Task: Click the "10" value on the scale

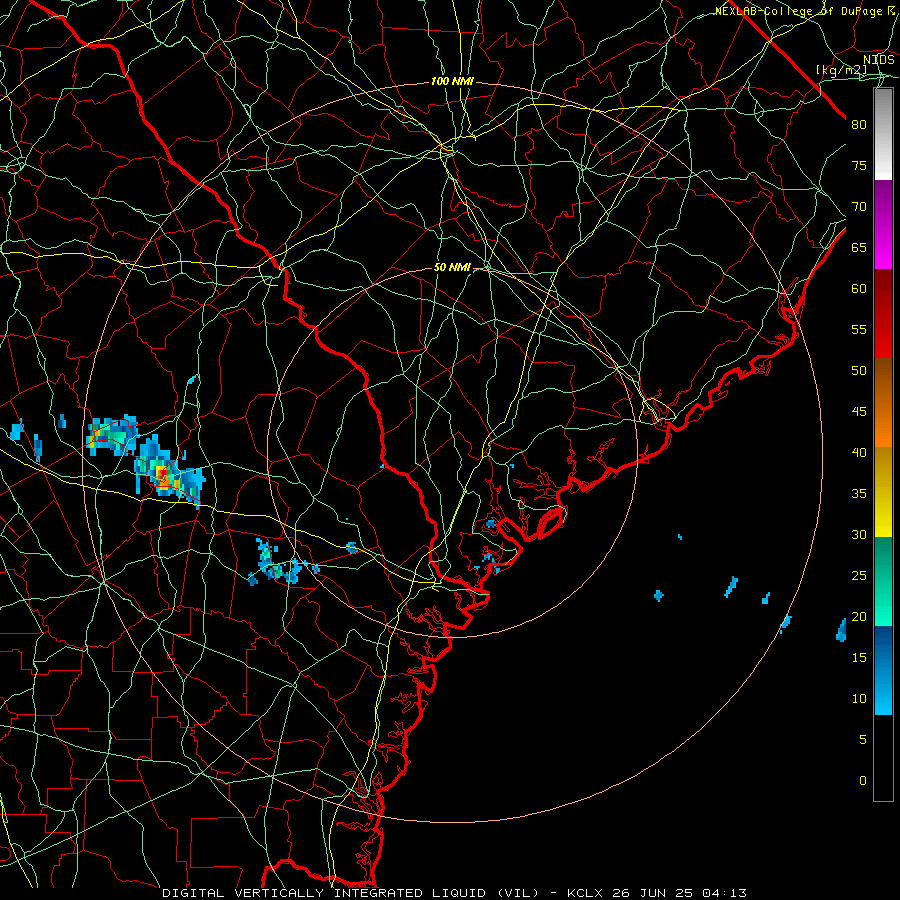Action: (x=859, y=699)
